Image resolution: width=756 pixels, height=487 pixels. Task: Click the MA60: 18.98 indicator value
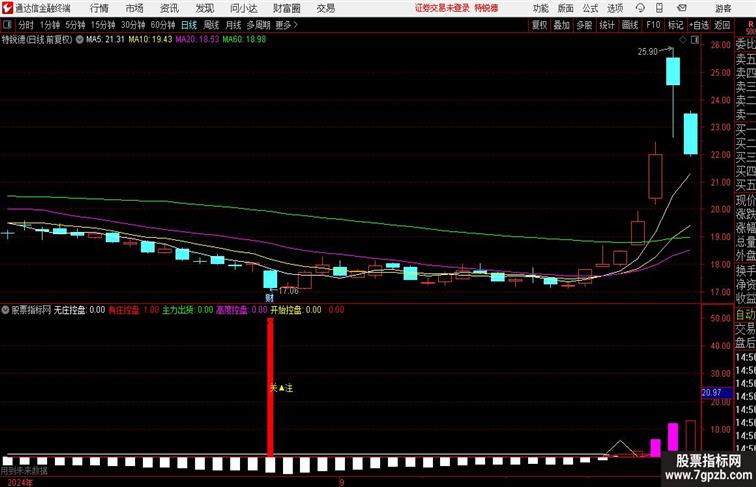pos(244,40)
